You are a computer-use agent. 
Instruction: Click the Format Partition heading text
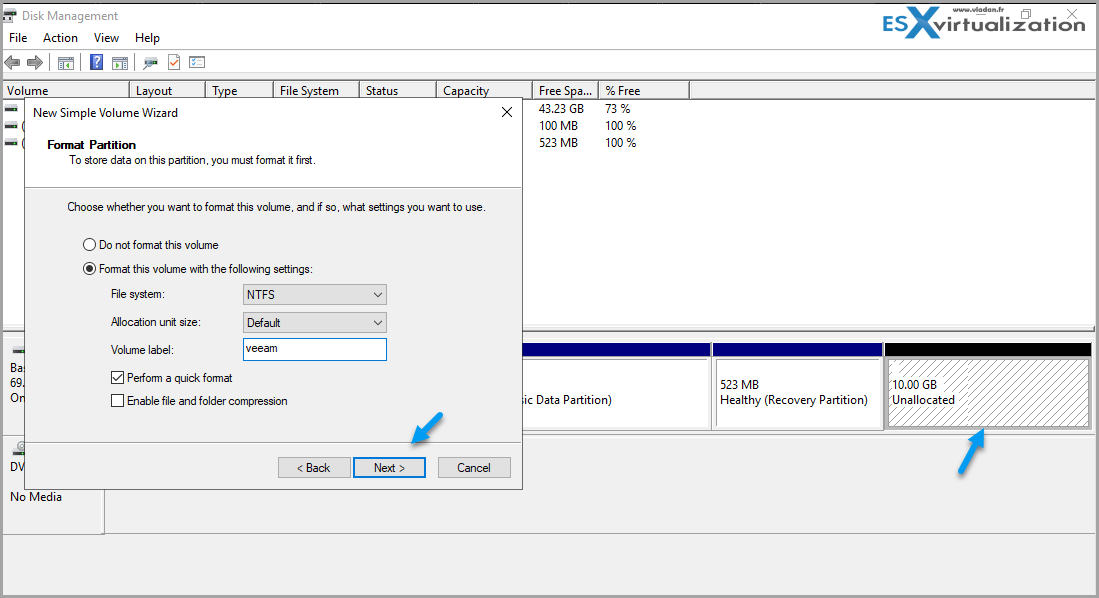pos(92,144)
